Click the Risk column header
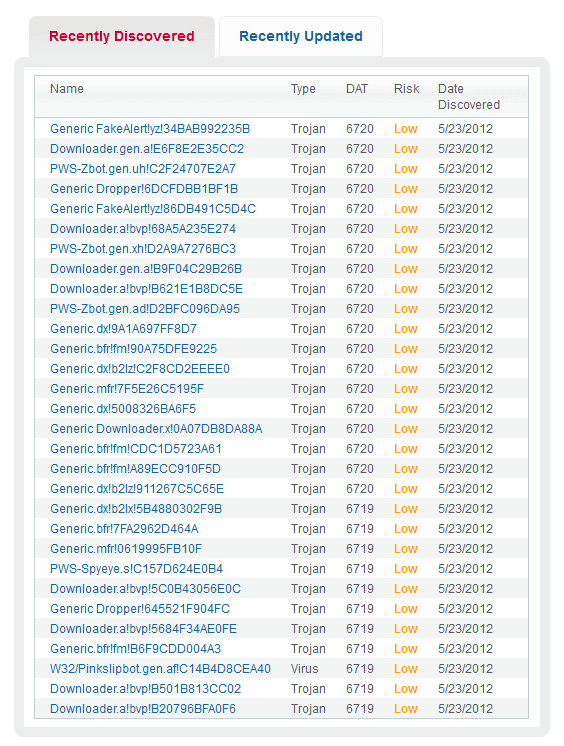This screenshot has height=746, width=564. click(406, 89)
